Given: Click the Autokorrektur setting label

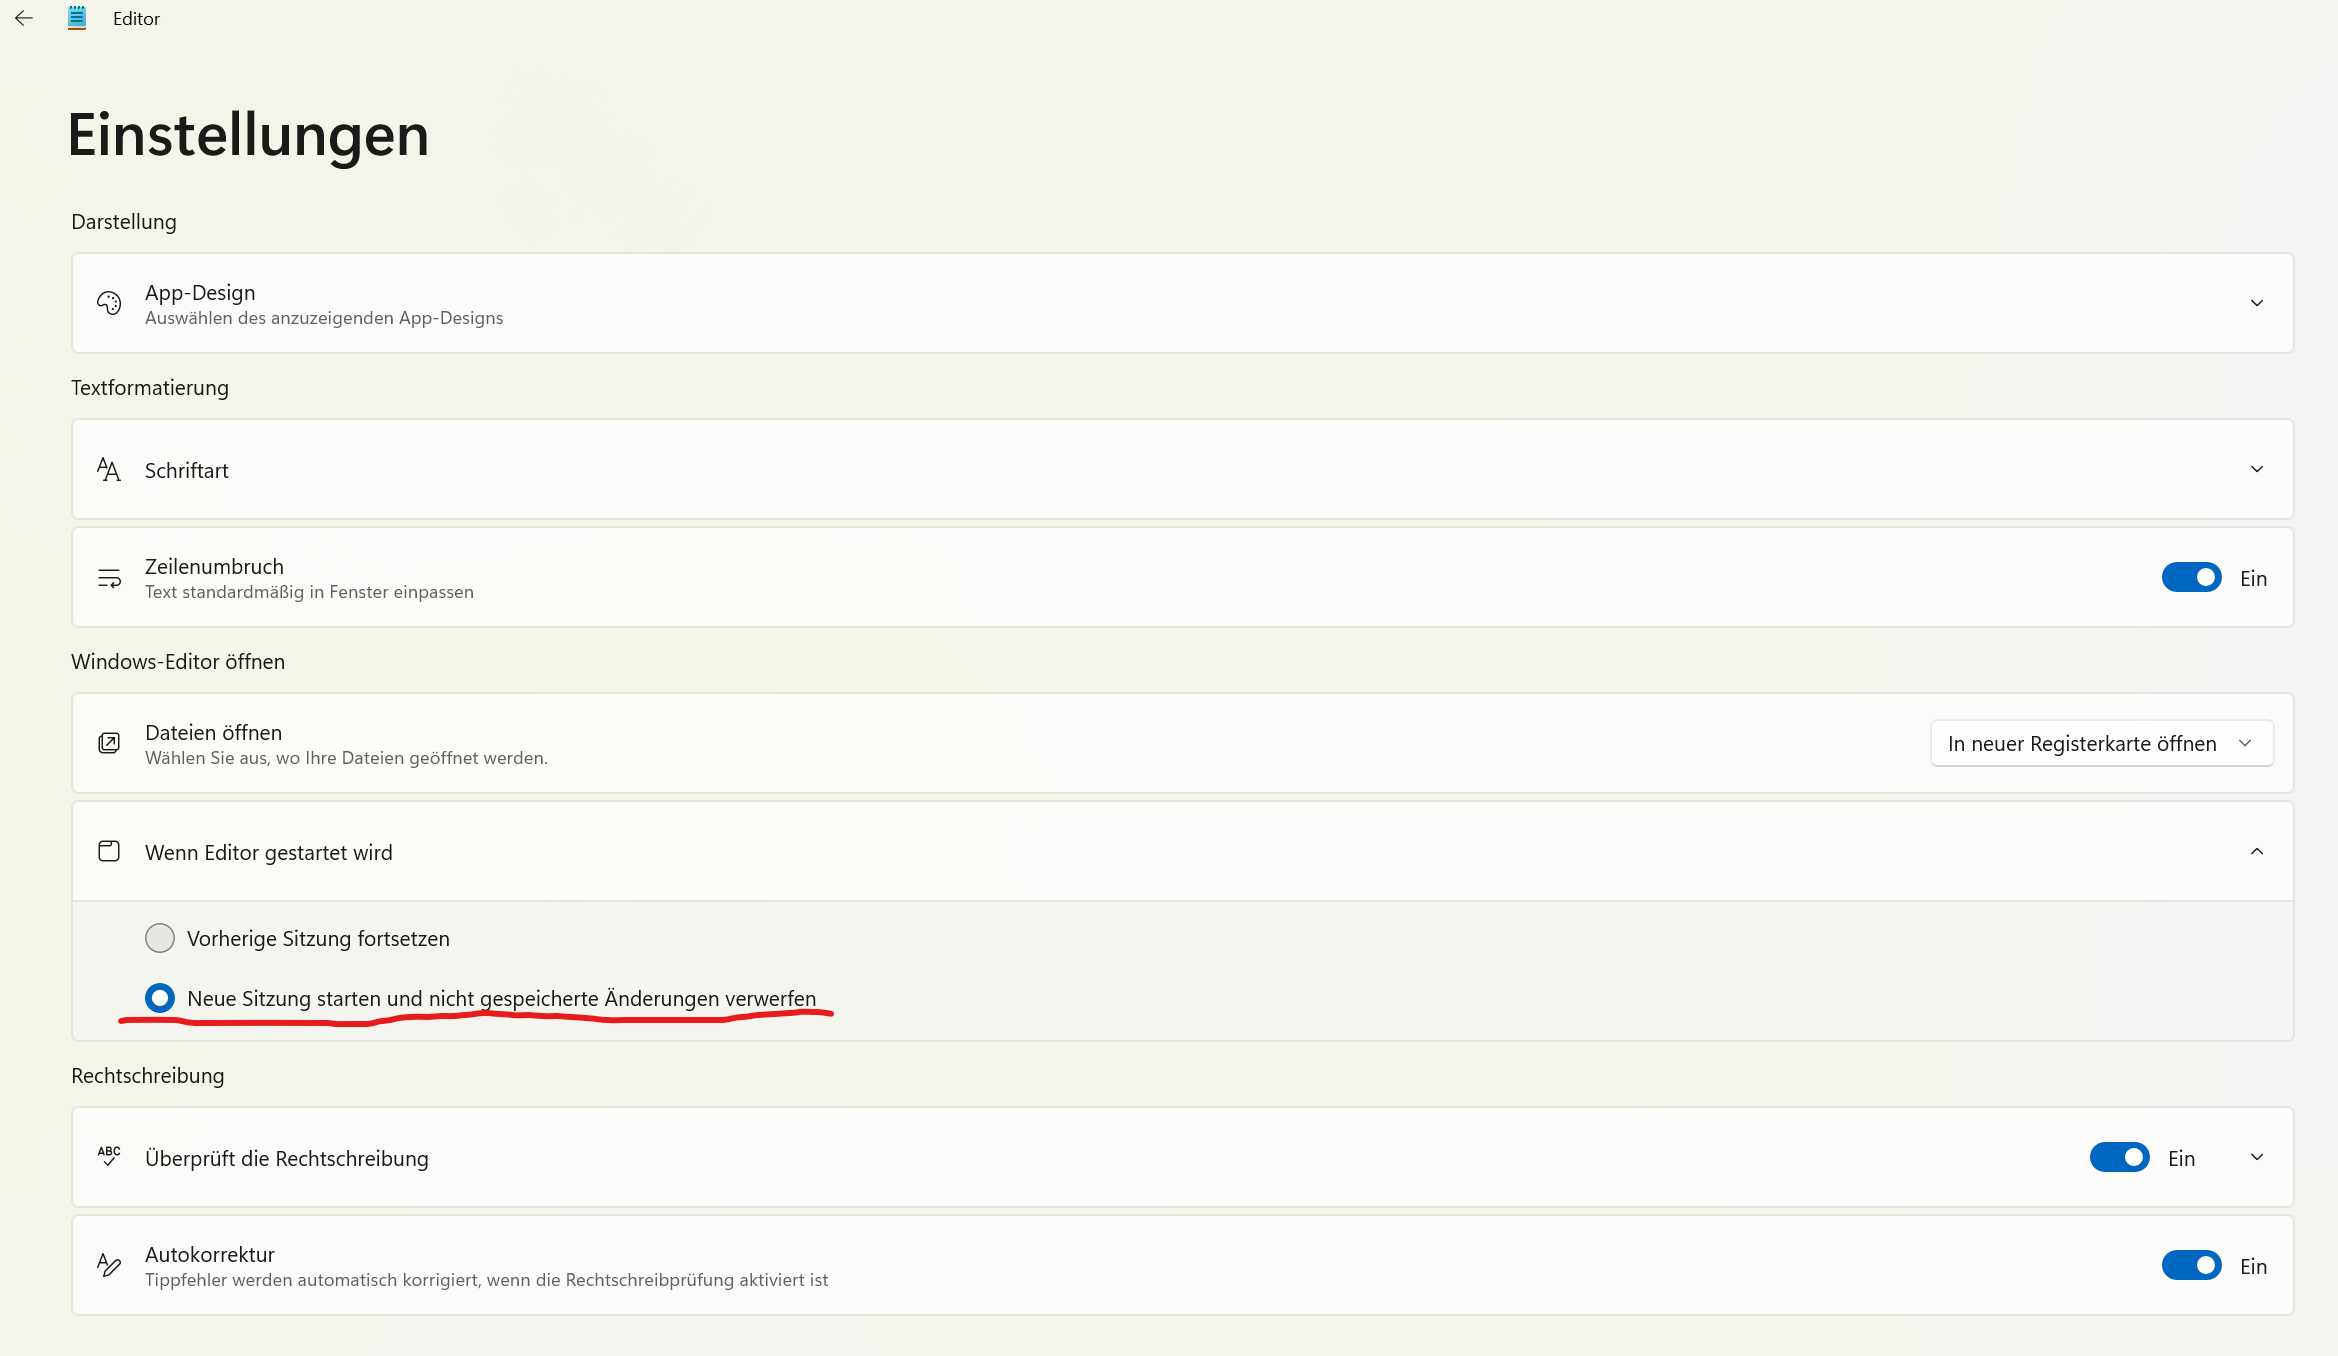Looking at the screenshot, I should [210, 1254].
